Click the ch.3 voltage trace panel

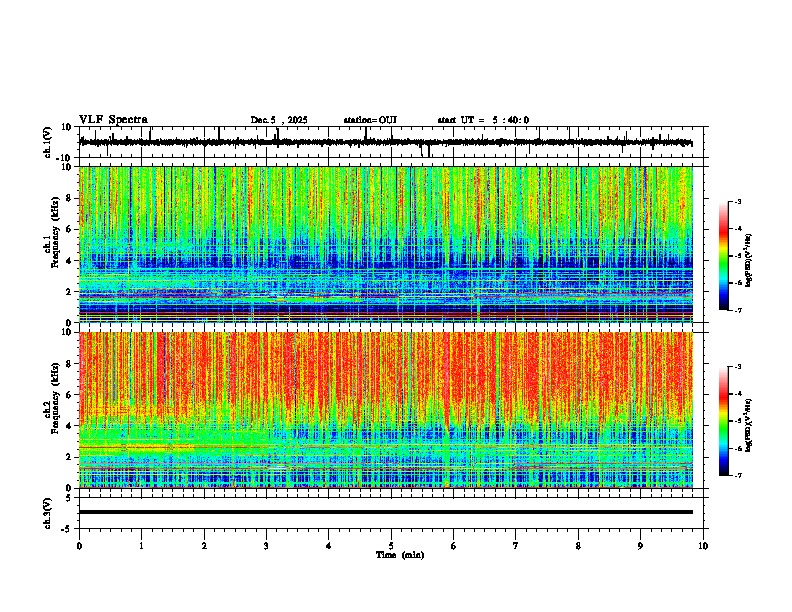pyautogui.click(x=393, y=513)
